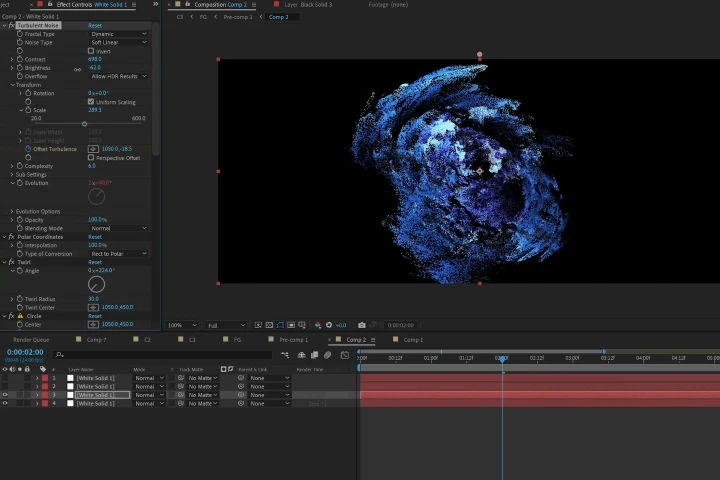Screen dimensions: 720x480
Task: Enable the Invert checkbox
Action: [x=91, y=51]
